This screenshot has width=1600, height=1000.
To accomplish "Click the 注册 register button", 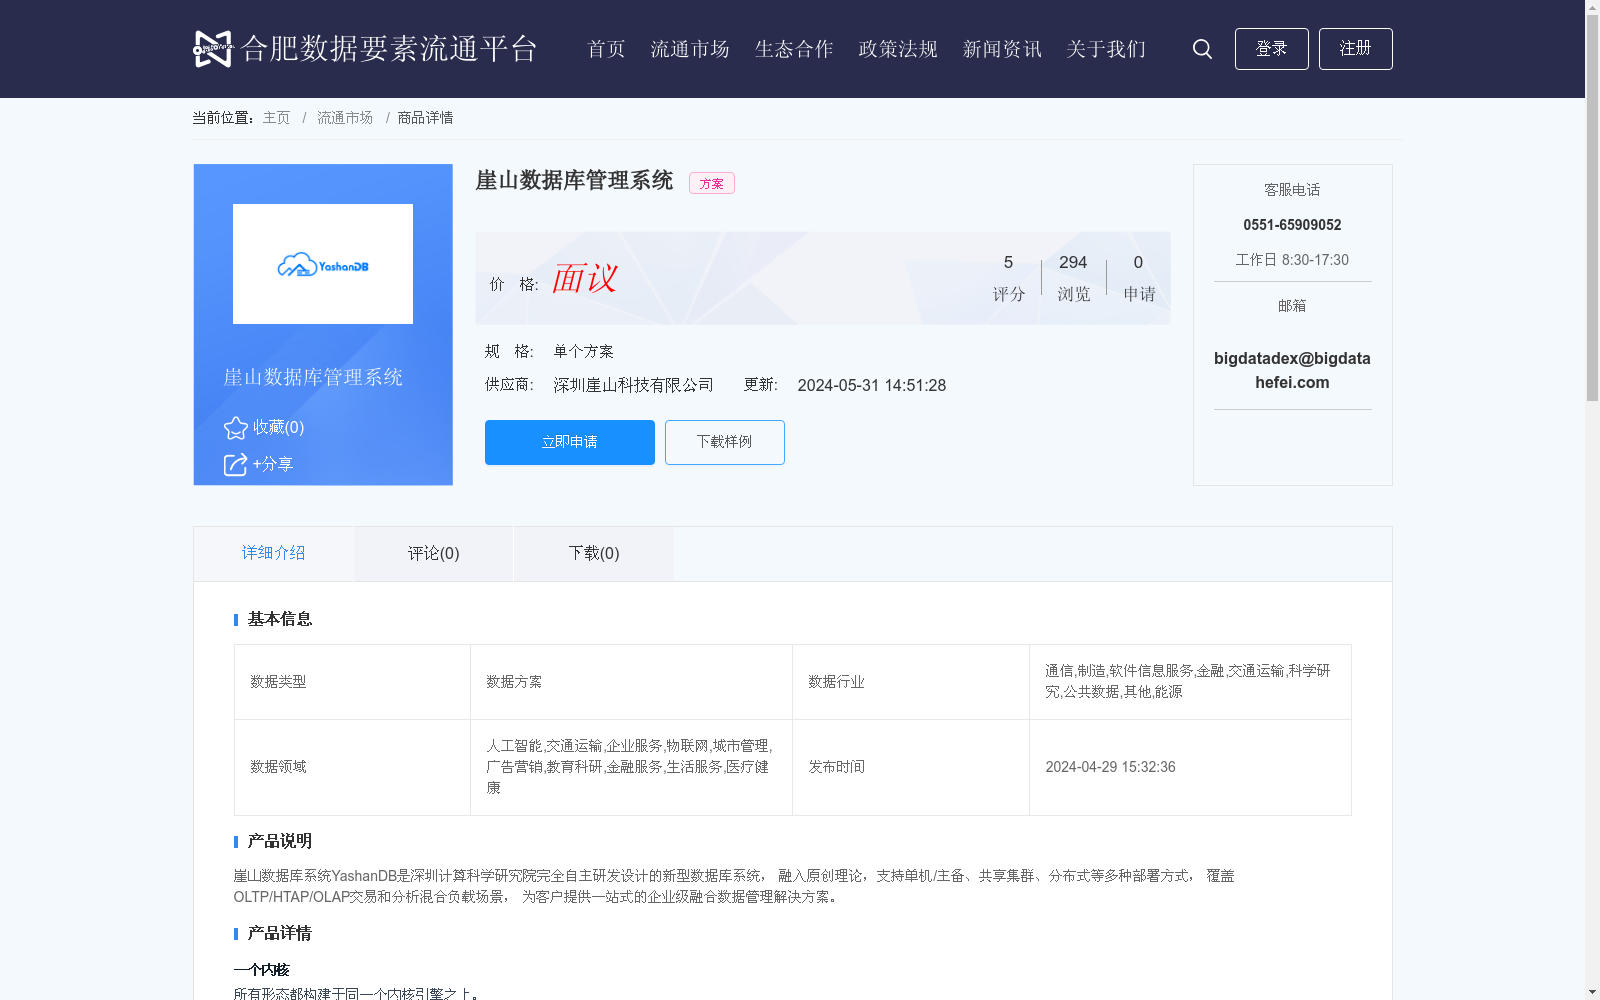I will 1356,49.
